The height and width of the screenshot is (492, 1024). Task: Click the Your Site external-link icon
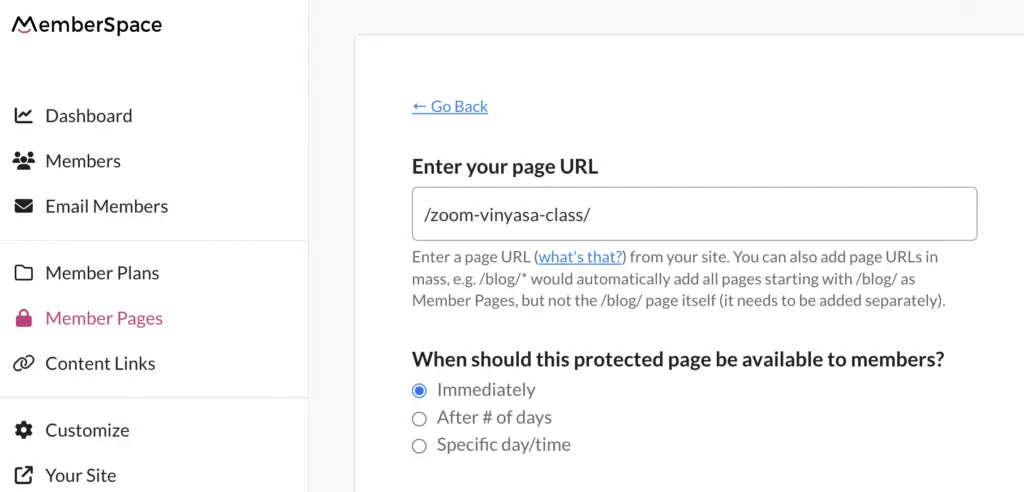click(24, 475)
